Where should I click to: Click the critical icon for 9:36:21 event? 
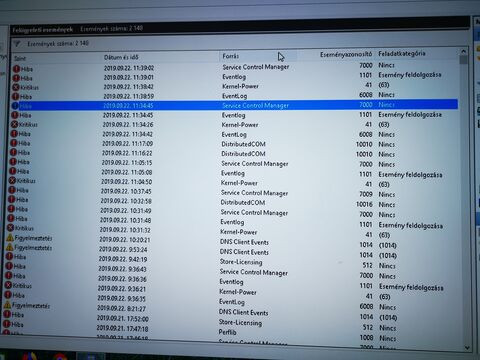(x=9, y=285)
